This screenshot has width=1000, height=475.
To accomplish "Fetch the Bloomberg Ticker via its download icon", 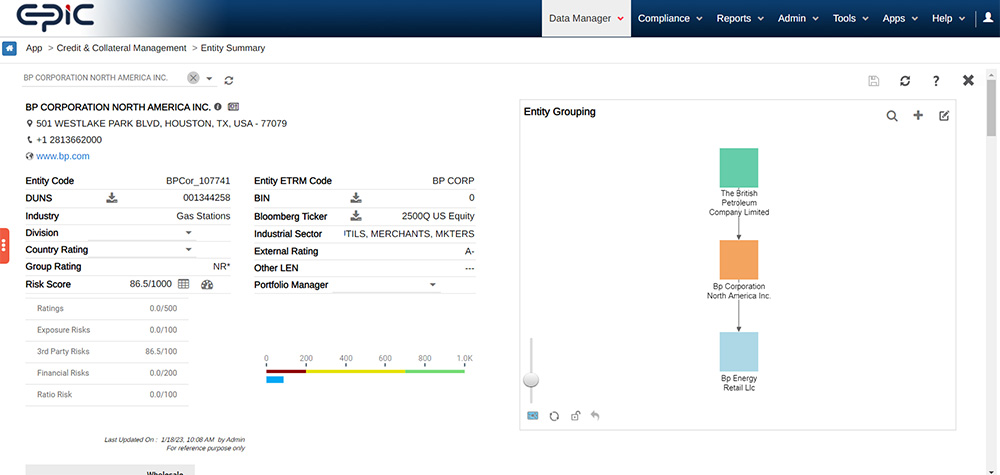I will (x=356, y=216).
